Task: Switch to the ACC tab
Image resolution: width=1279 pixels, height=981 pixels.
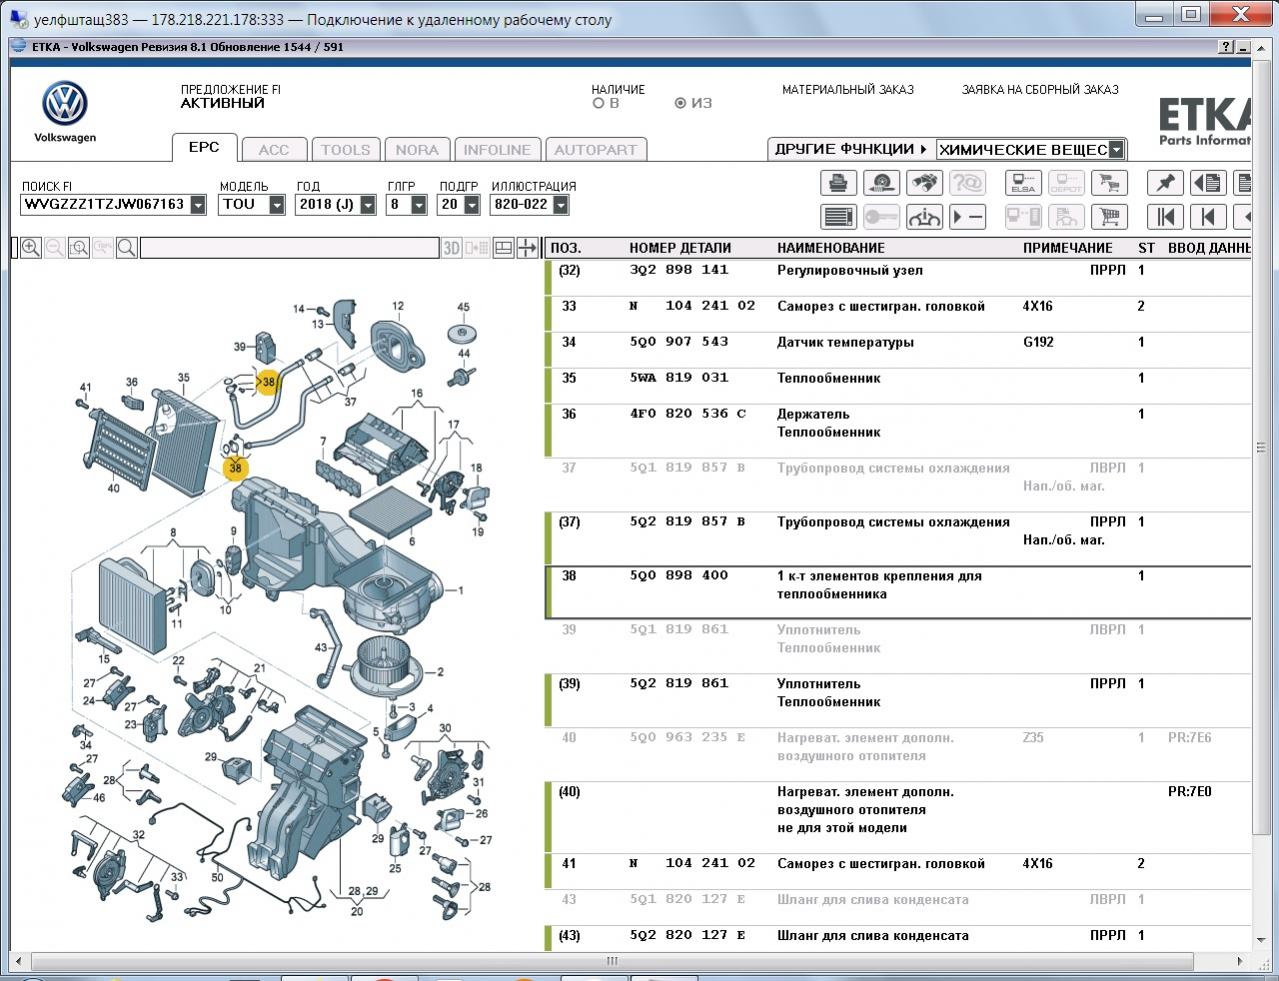Action: (x=273, y=150)
